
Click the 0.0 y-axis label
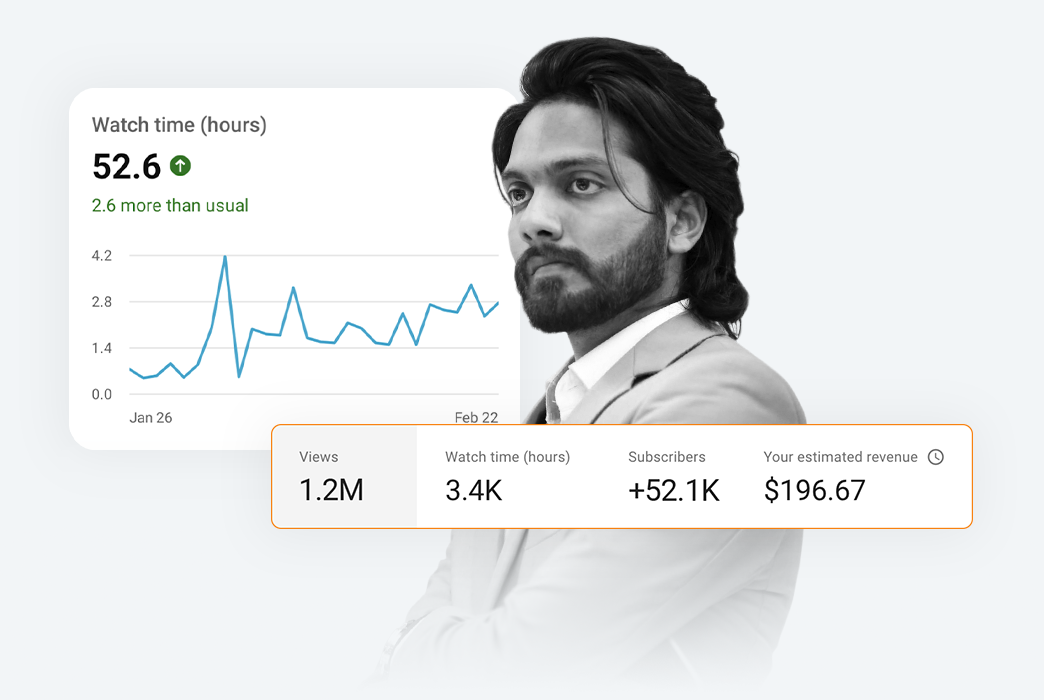pyautogui.click(x=102, y=394)
